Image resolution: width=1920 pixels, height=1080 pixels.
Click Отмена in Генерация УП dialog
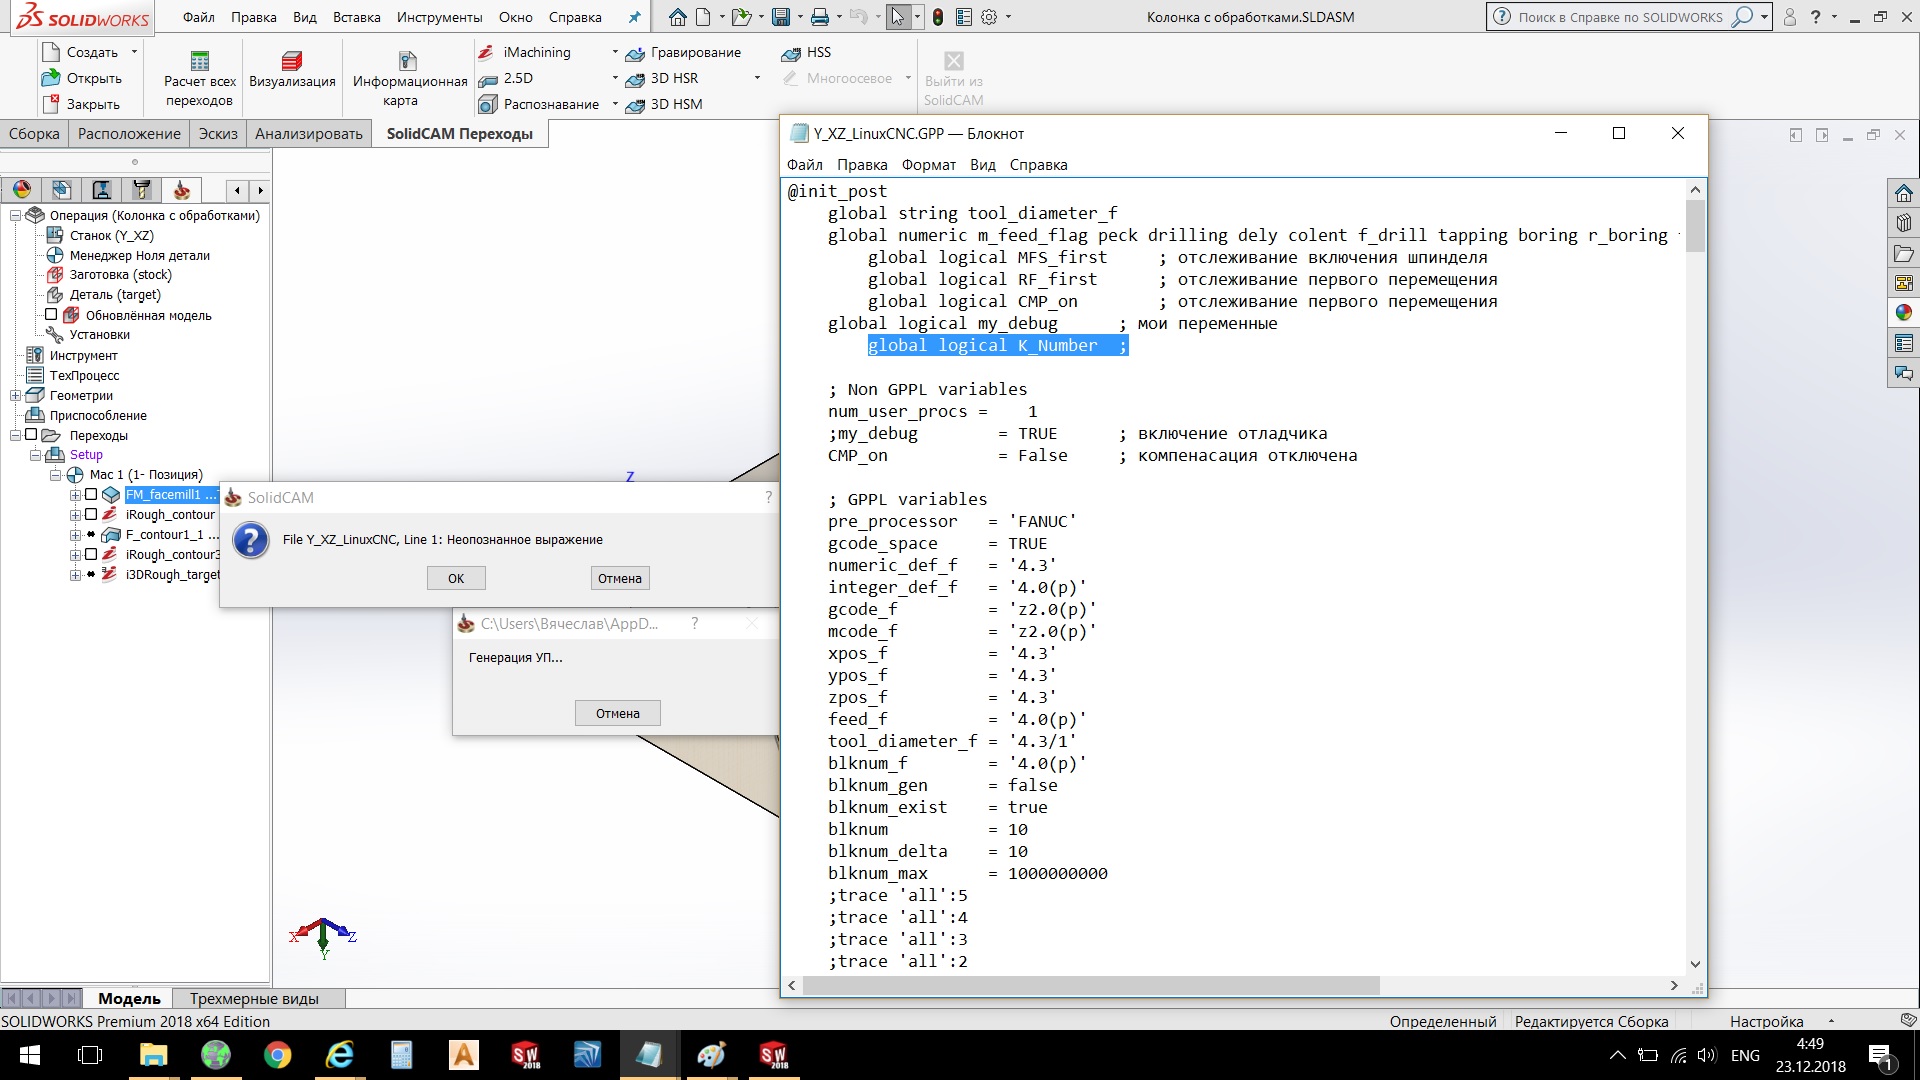(617, 713)
